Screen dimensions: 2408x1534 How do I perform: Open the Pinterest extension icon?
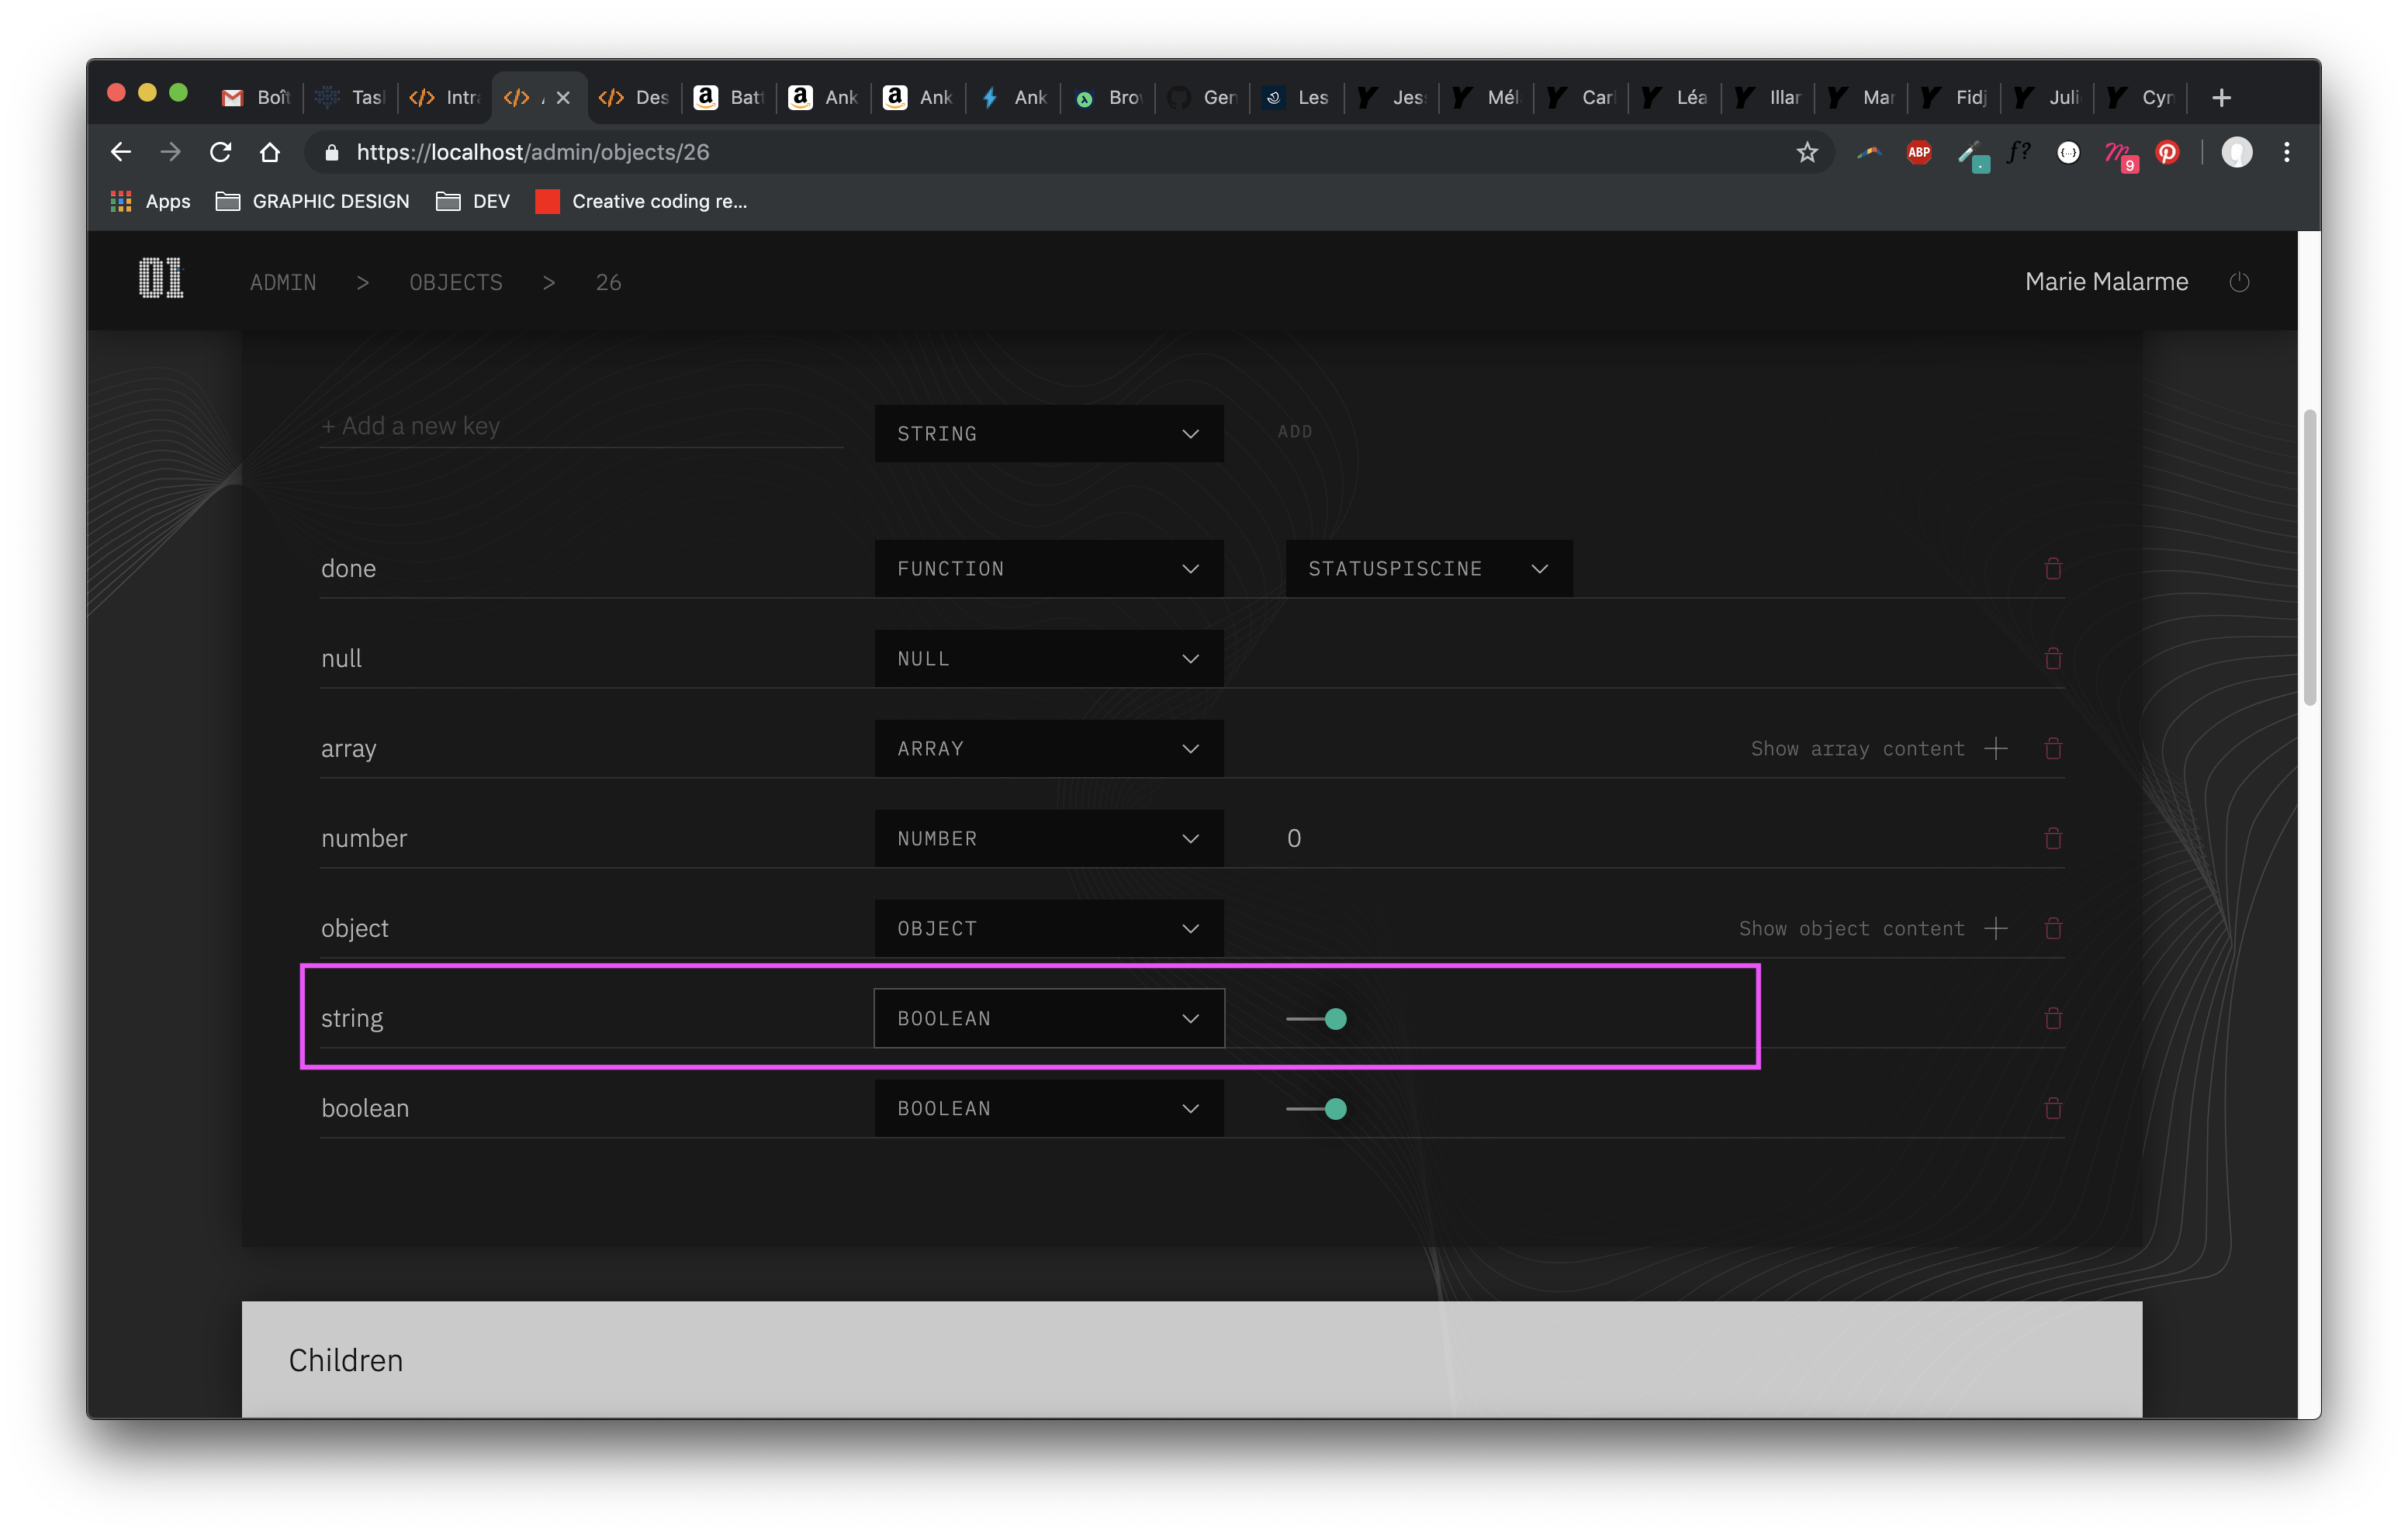(2168, 152)
